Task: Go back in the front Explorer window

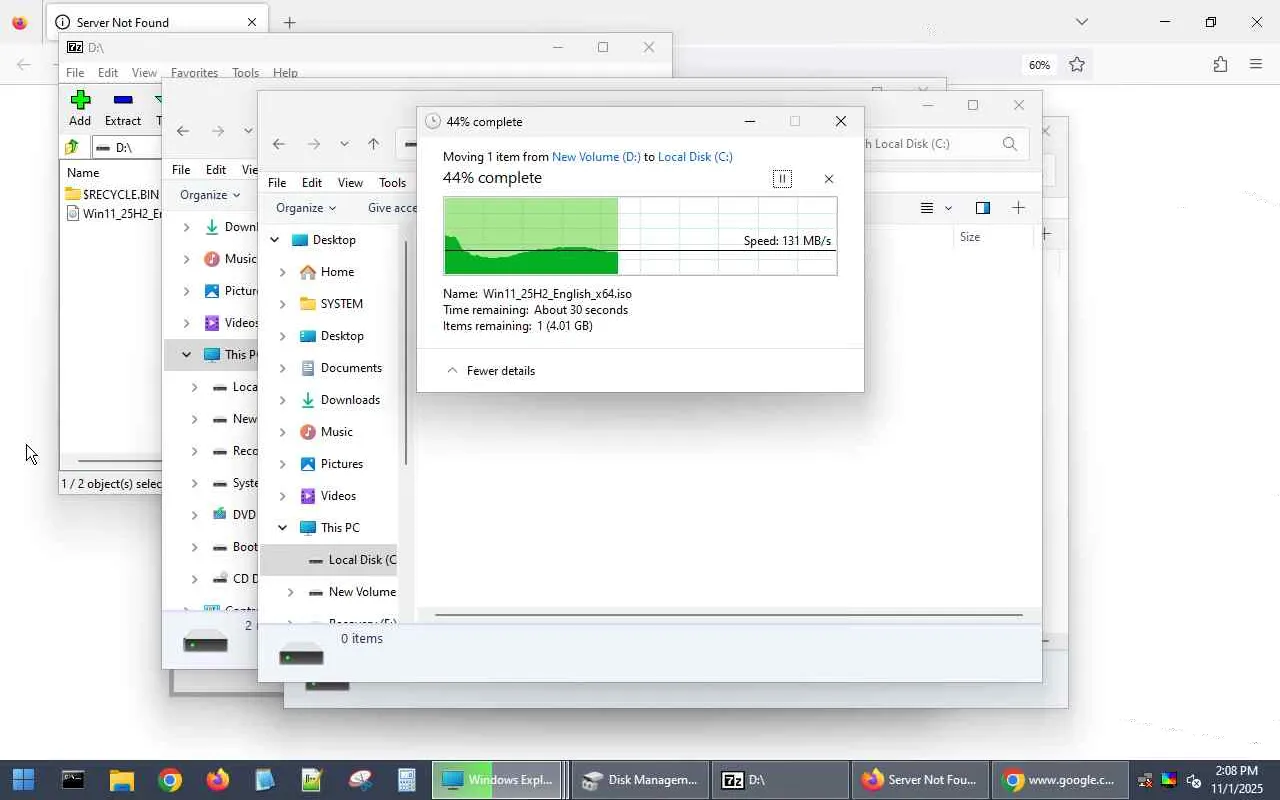Action: tap(279, 144)
